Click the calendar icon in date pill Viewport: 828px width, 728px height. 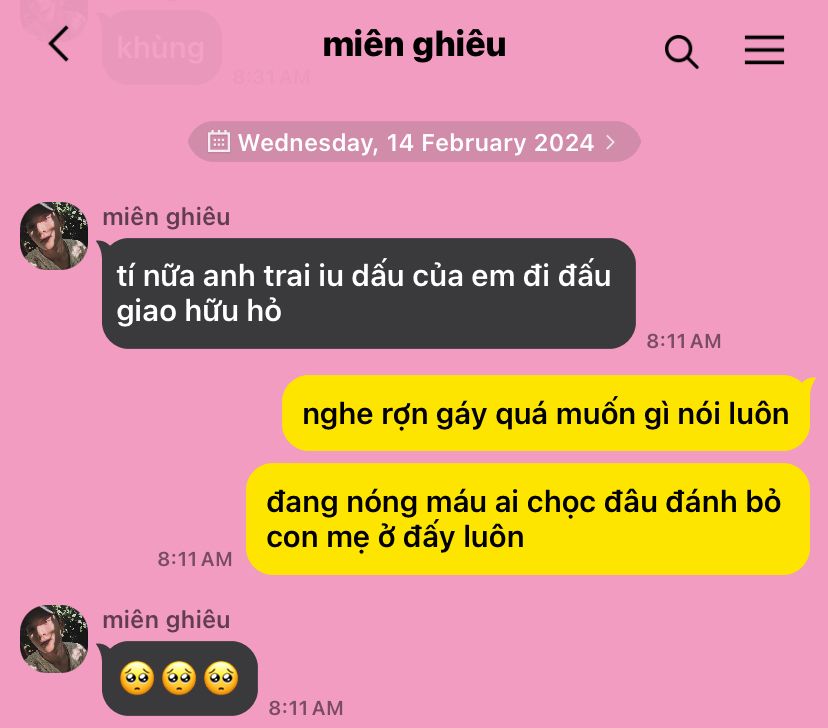pyautogui.click(x=219, y=141)
